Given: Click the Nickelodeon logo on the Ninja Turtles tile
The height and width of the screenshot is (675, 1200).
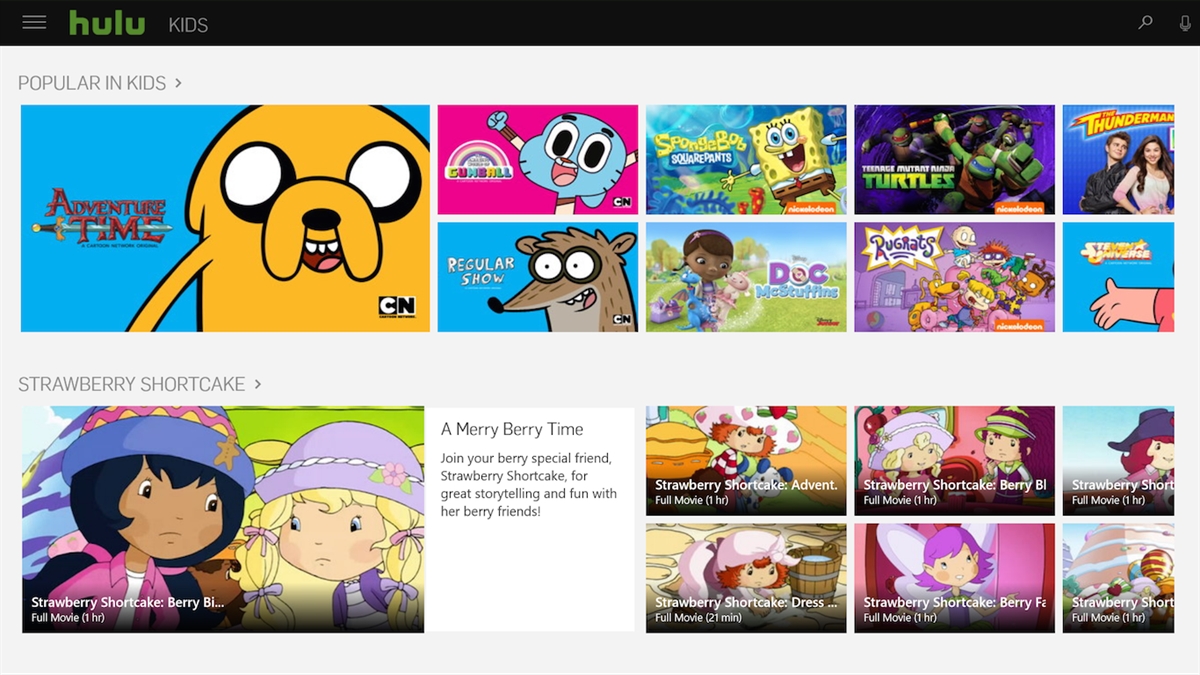Looking at the screenshot, I should pyautogui.click(x=1019, y=208).
